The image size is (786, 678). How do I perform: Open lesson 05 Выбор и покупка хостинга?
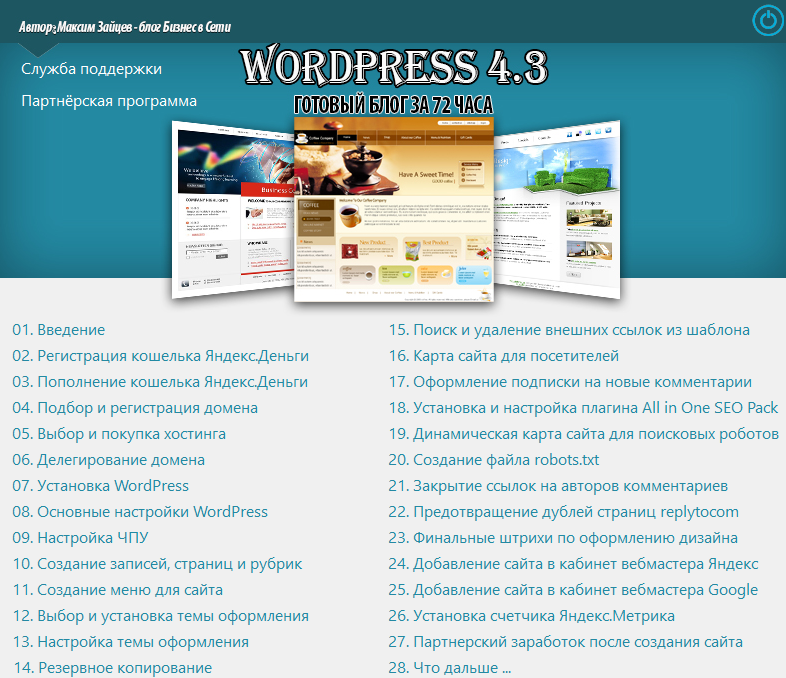119,434
